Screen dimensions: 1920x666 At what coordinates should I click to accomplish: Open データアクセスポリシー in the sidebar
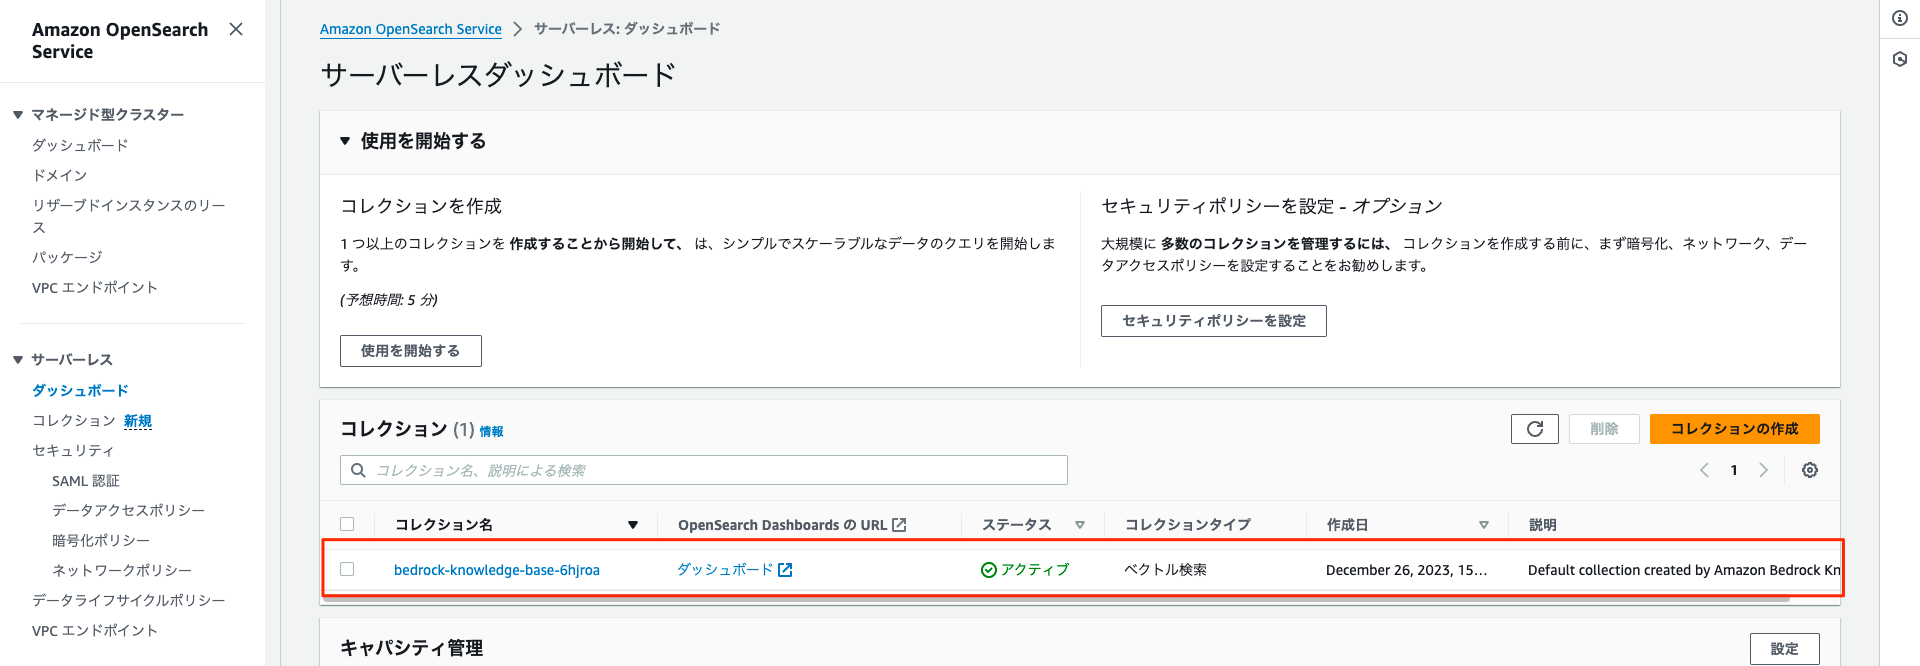pyautogui.click(x=128, y=510)
